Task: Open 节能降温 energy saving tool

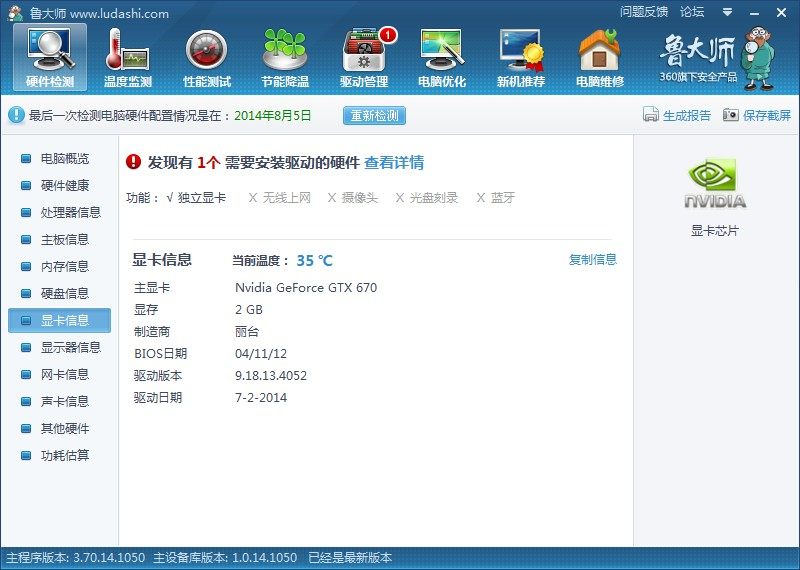Action: pos(285,57)
